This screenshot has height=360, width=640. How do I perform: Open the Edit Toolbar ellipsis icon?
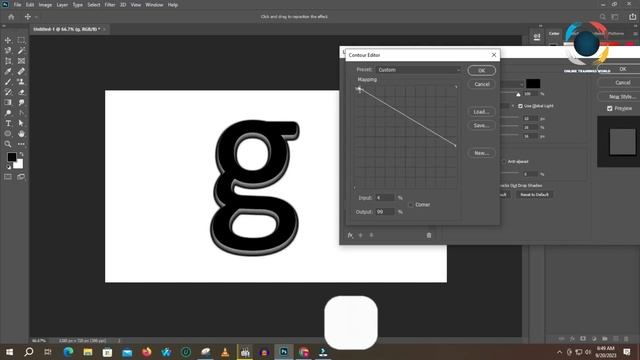pos(21,144)
